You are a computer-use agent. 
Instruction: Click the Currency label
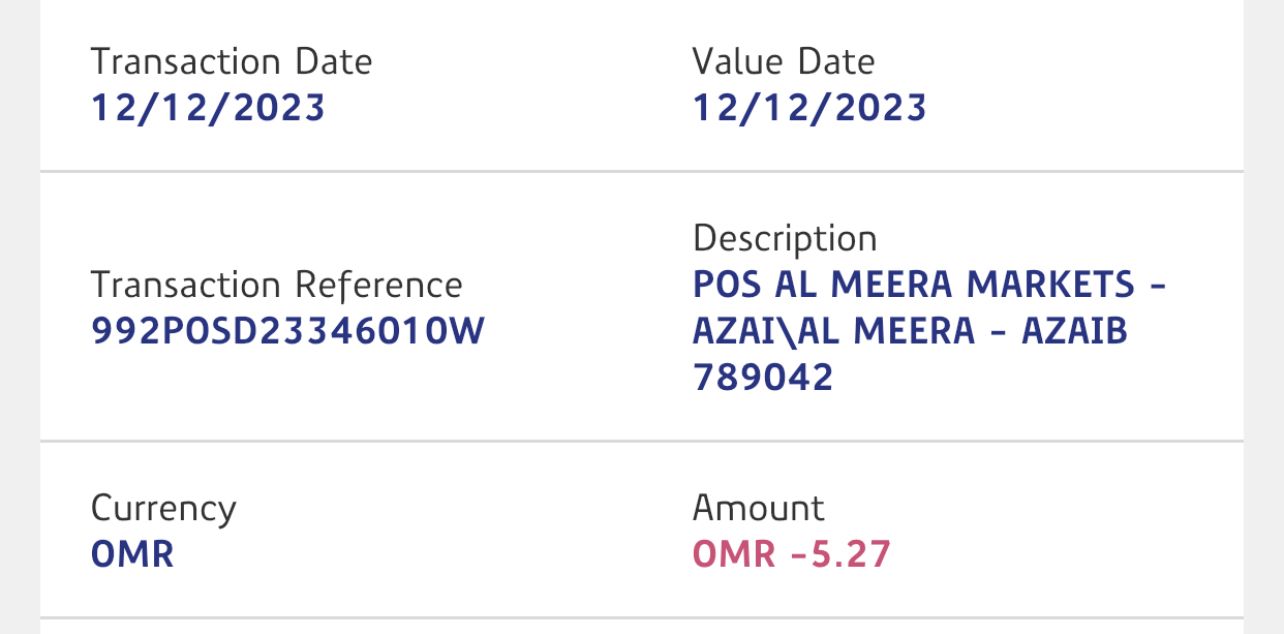163,508
